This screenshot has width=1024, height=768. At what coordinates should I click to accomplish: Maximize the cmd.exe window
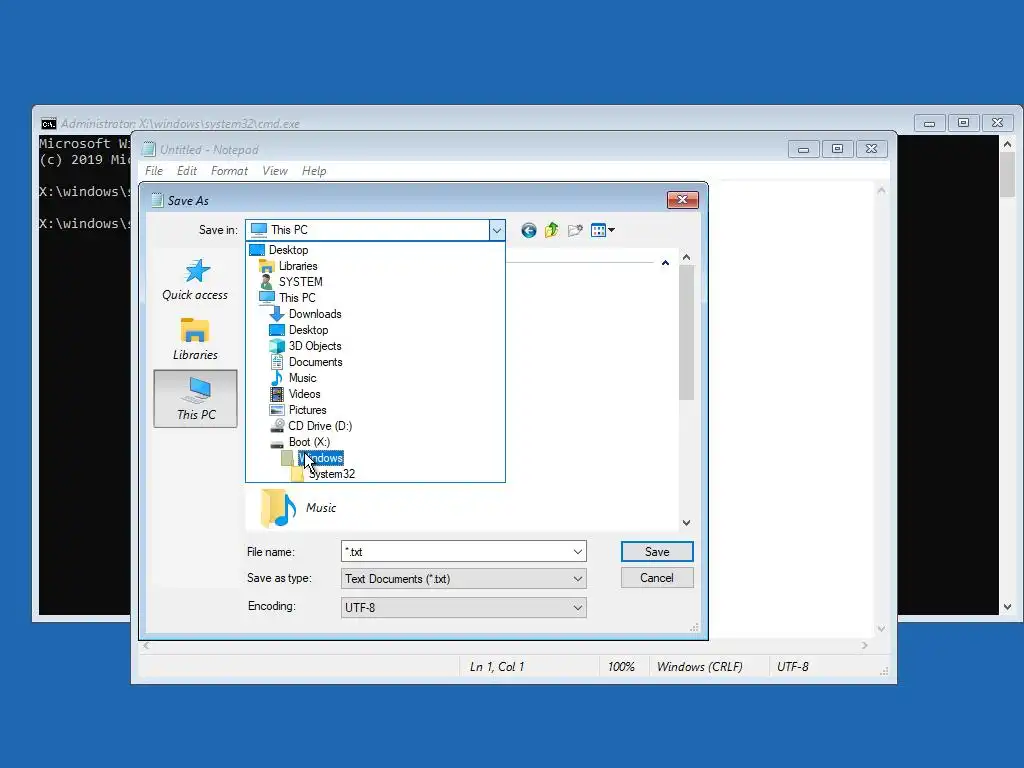pos(963,123)
